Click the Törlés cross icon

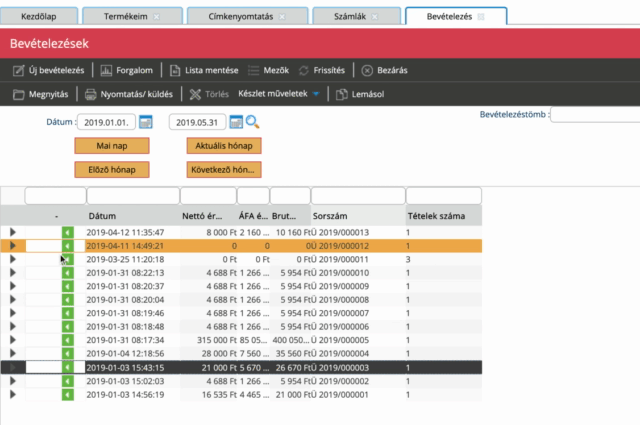[x=195, y=94]
